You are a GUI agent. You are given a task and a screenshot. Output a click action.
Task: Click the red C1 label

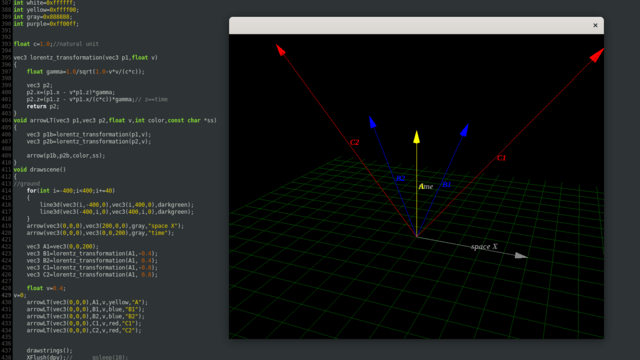501,158
